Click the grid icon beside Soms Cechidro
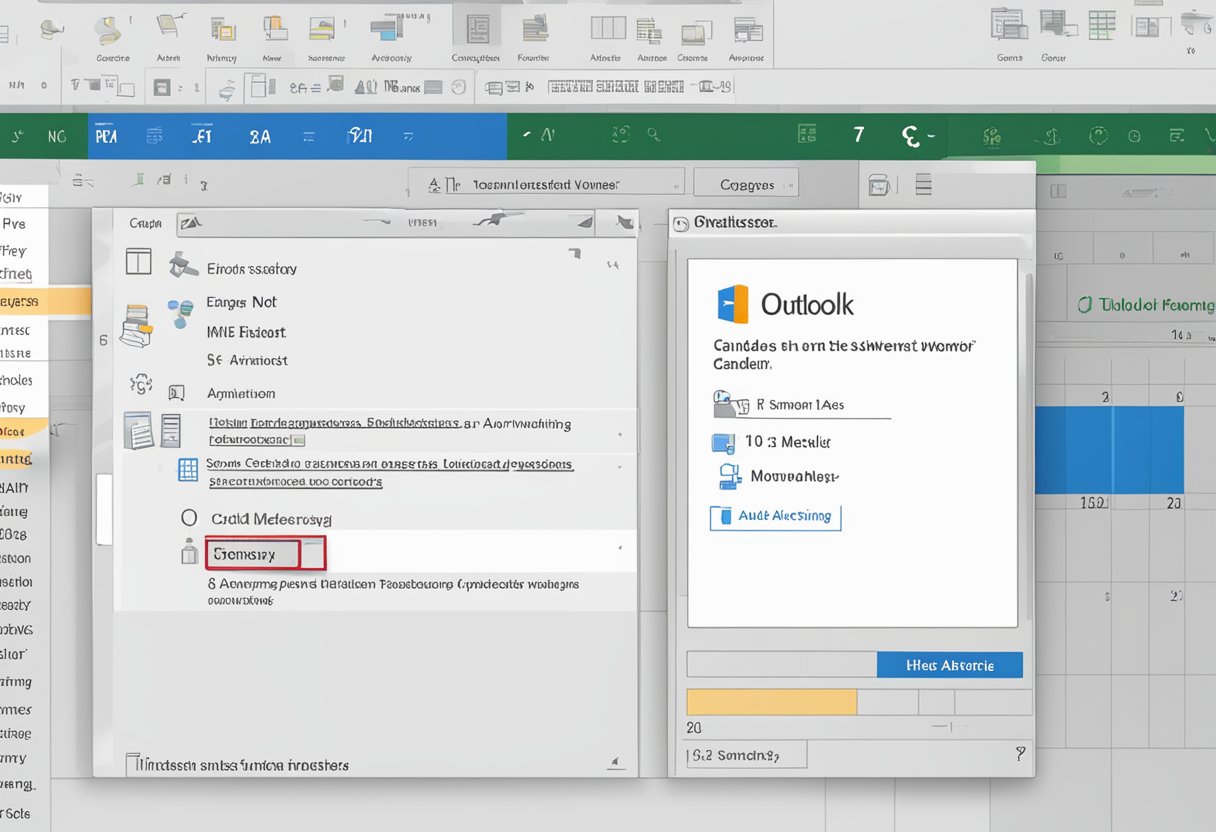 click(187, 470)
